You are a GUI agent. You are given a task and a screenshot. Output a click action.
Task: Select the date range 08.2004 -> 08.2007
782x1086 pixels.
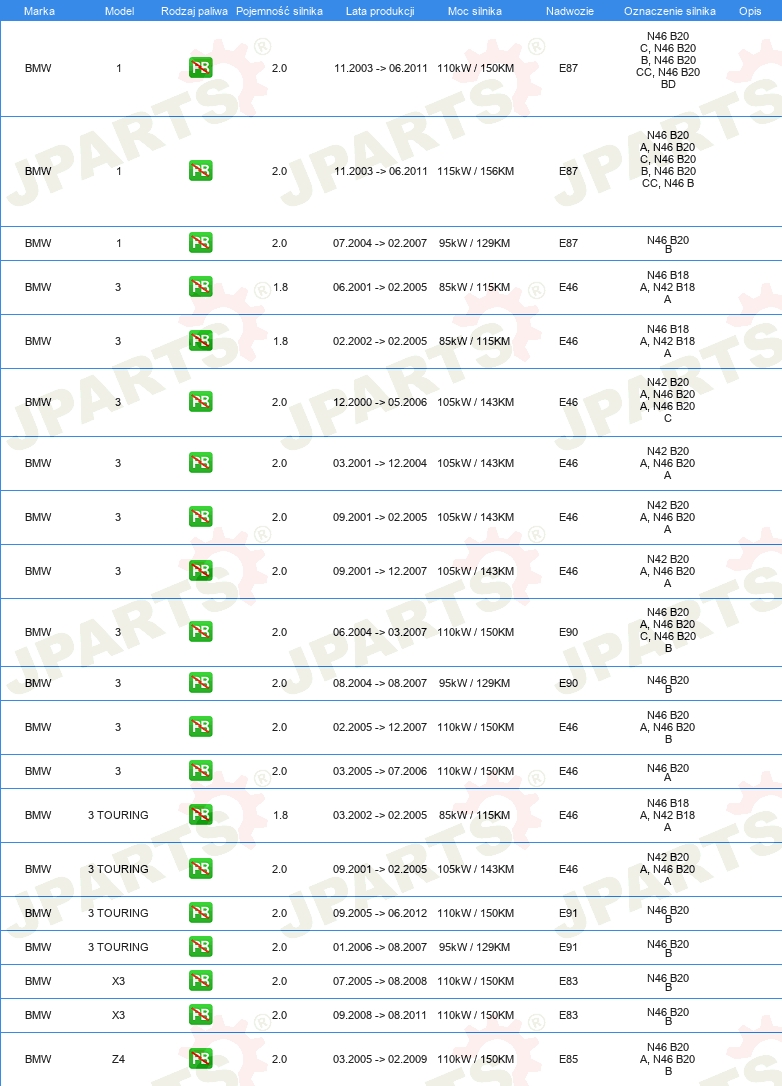pos(380,684)
